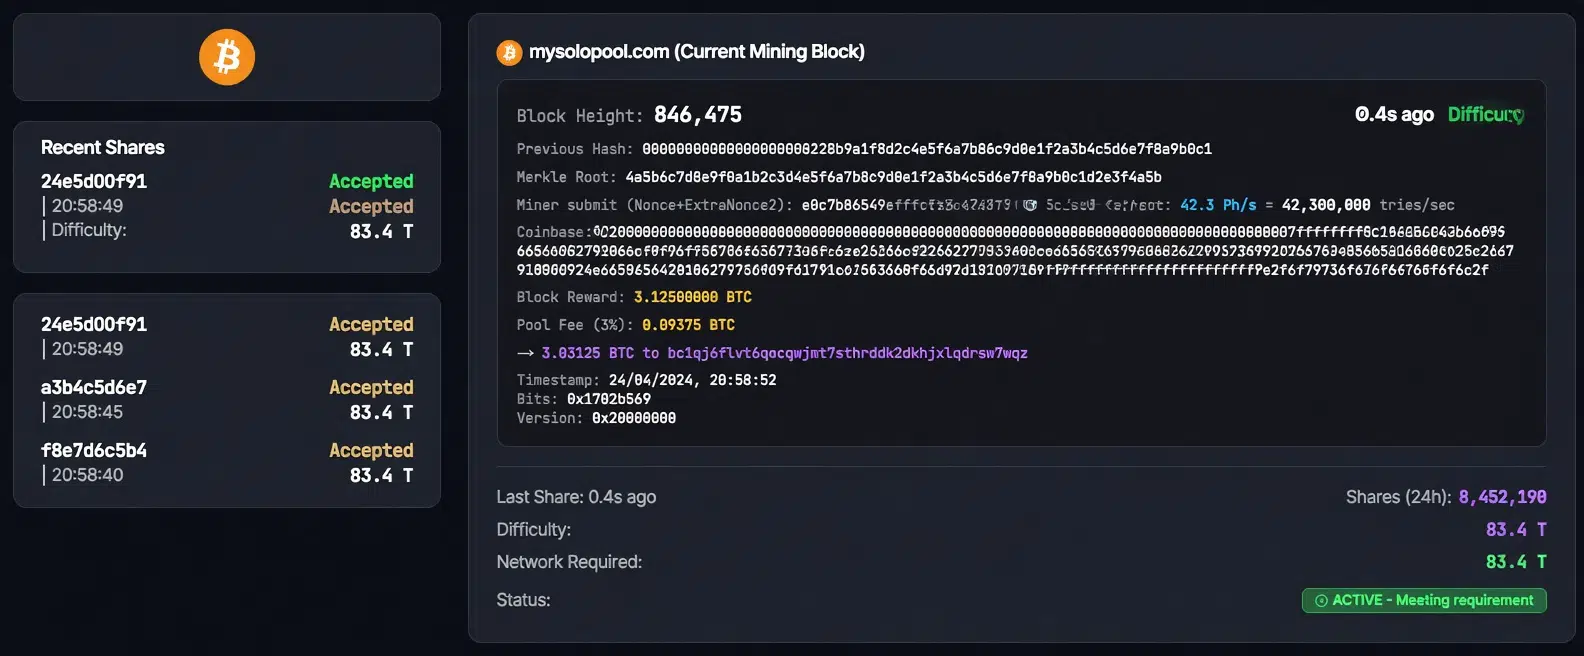1584x656 pixels.
Task: Select the mysolopool.com Current Mining Block title
Action: tap(697, 51)
